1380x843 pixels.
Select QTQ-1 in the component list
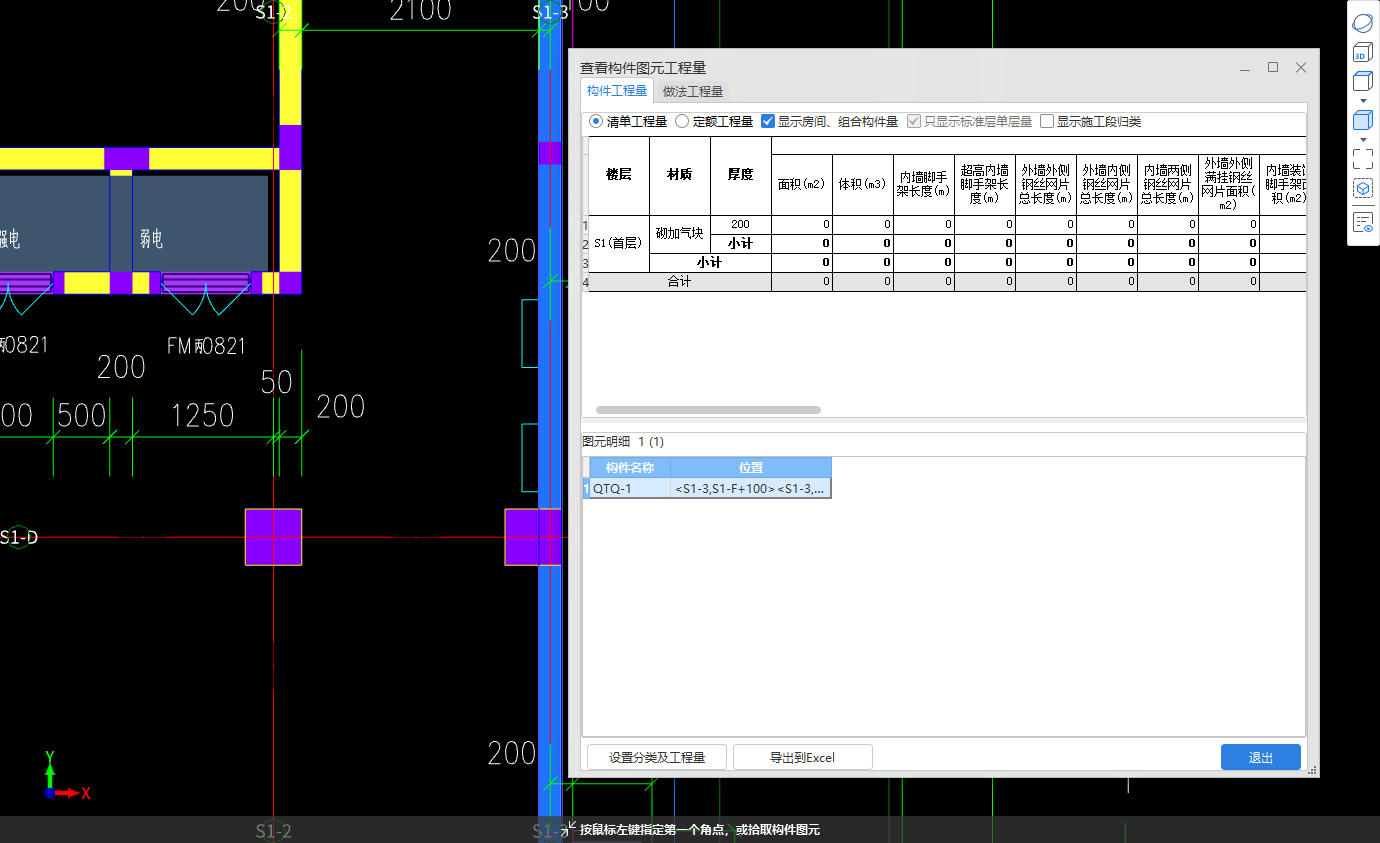point(630,488)
